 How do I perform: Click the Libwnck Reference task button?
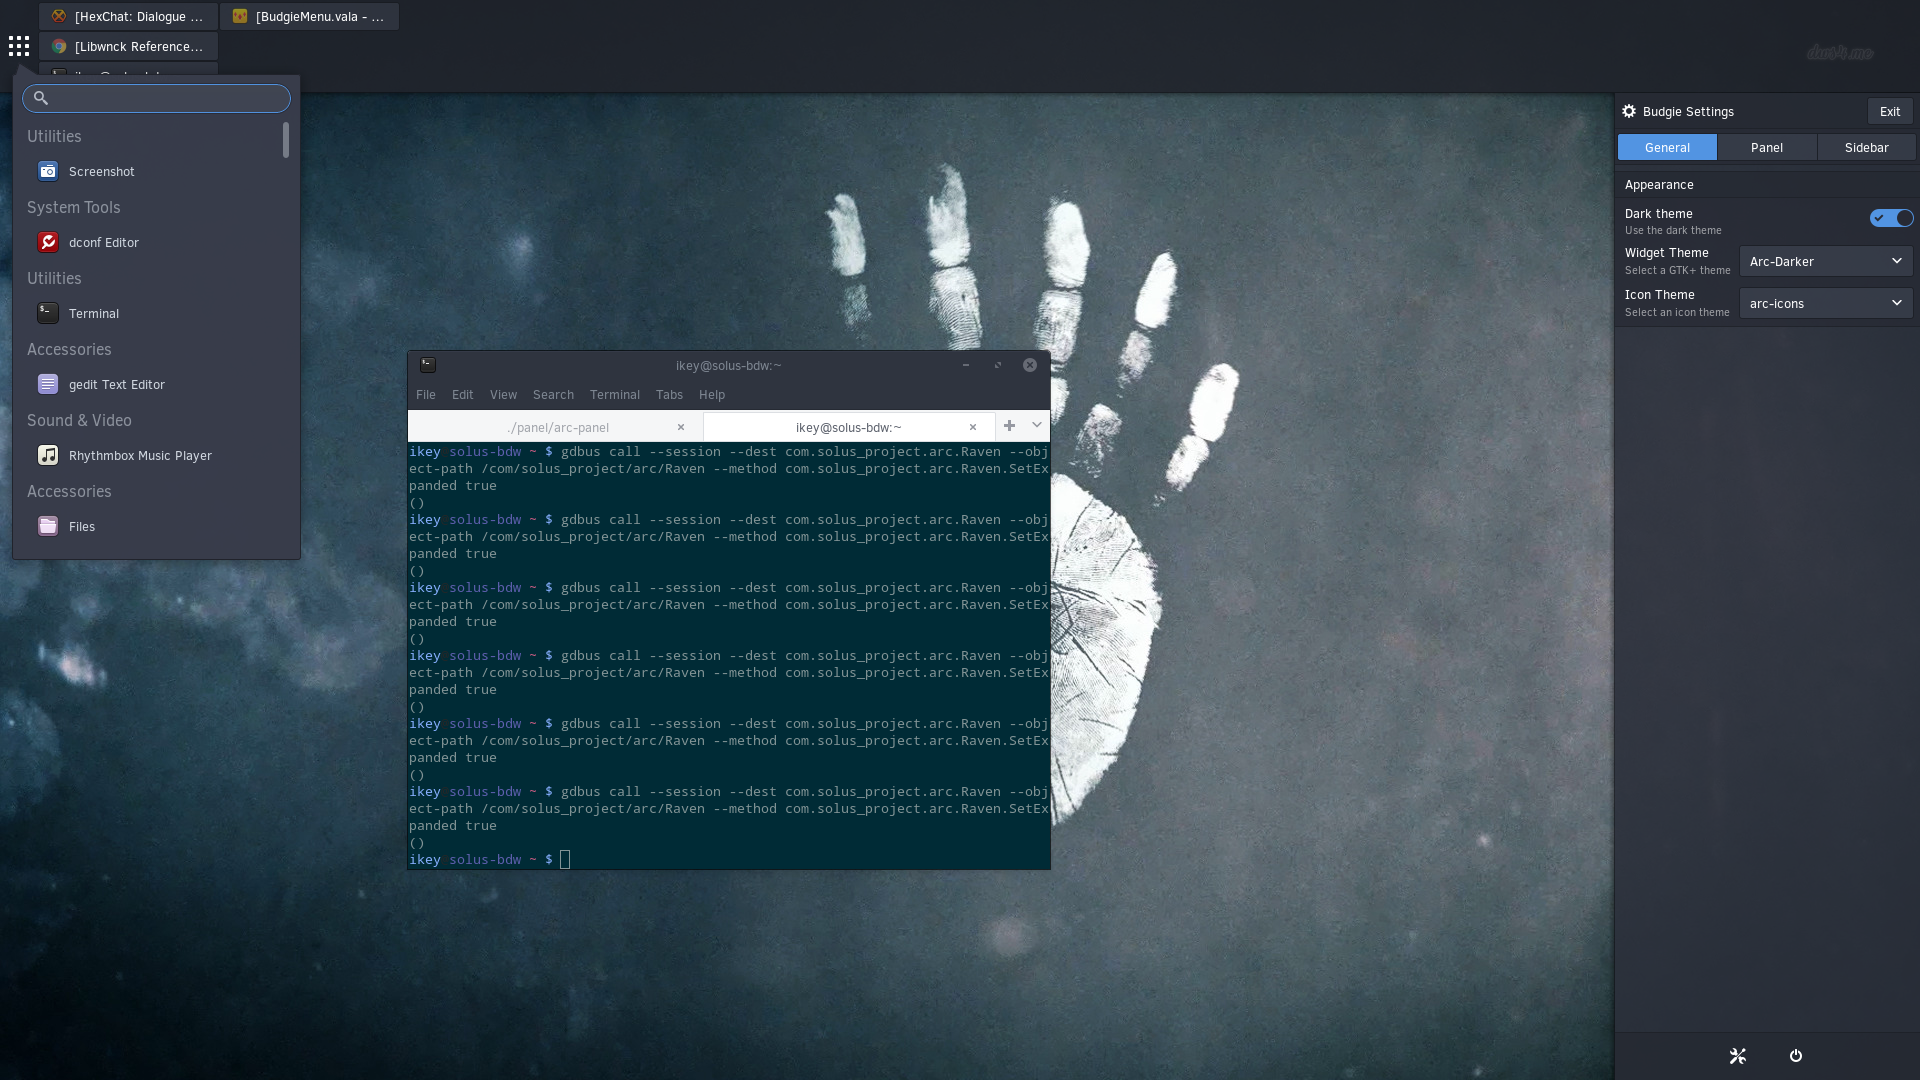tap(129, 46)
